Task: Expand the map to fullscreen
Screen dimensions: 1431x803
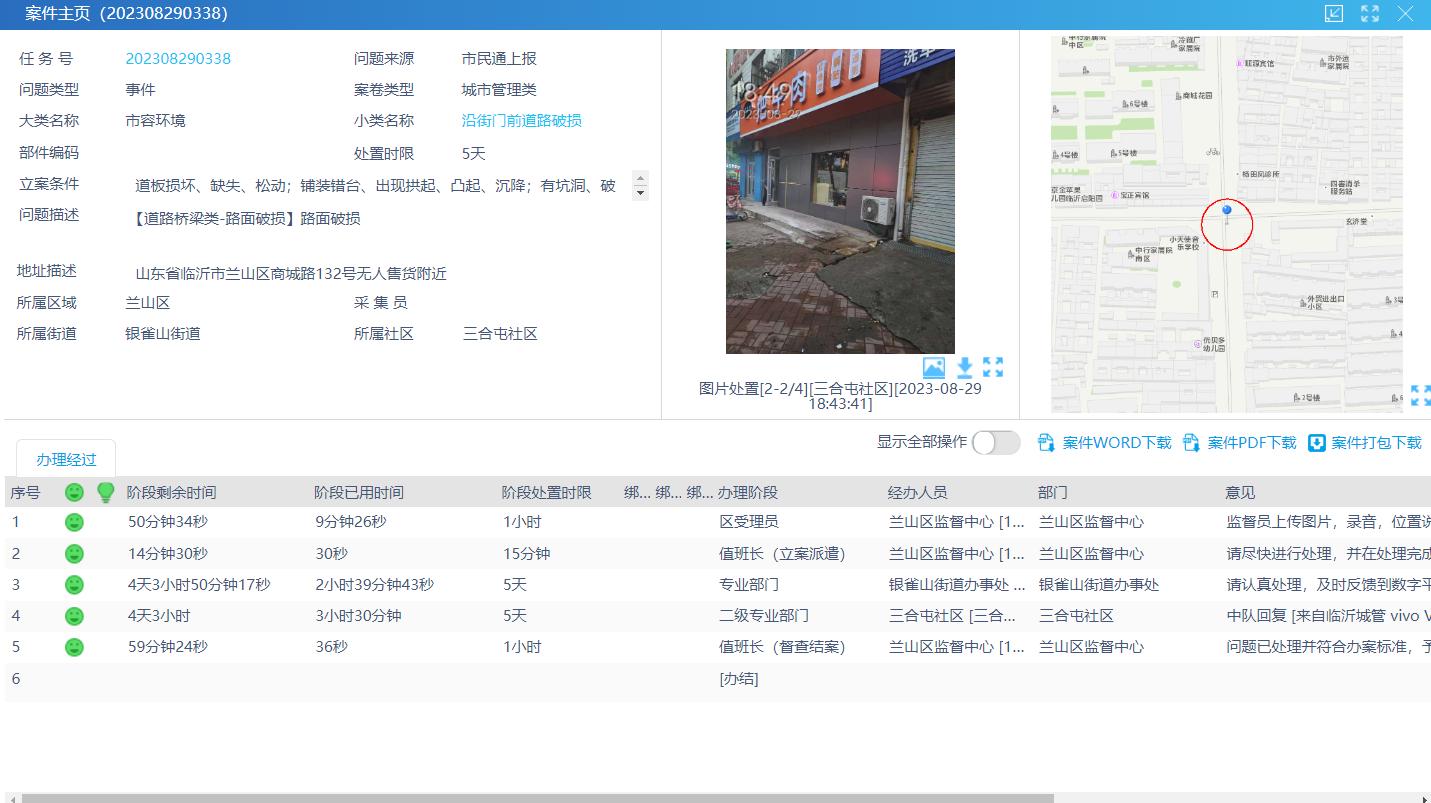Action: 1420,395
